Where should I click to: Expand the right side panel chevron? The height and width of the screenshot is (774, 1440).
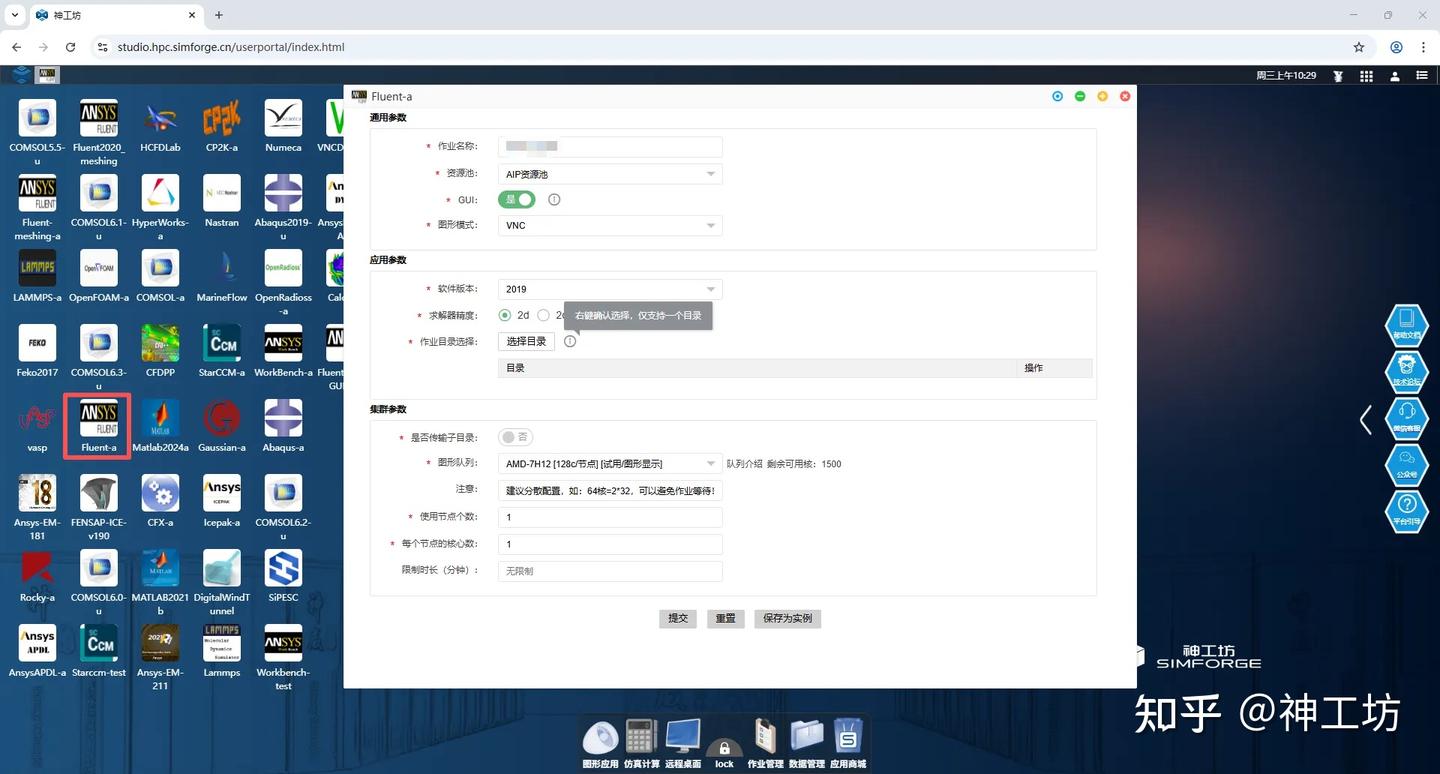tap(1365, 419)
